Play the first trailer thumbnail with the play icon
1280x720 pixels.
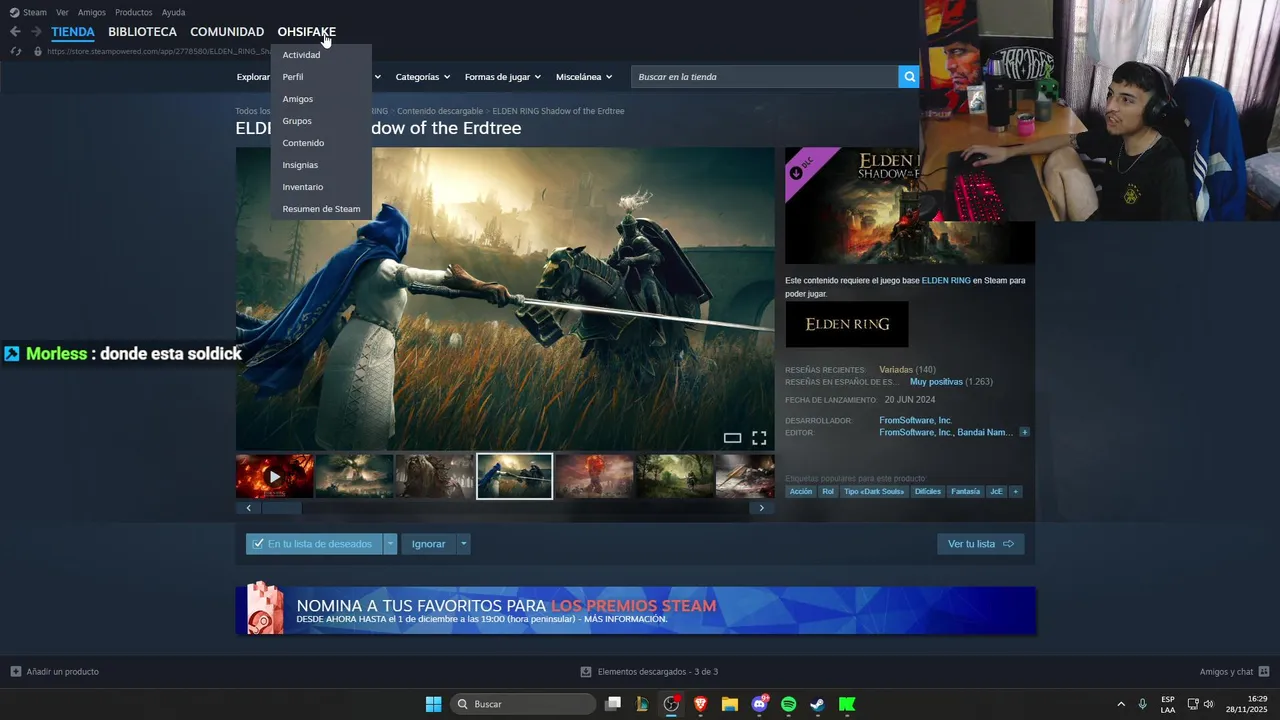coord(275,477)
